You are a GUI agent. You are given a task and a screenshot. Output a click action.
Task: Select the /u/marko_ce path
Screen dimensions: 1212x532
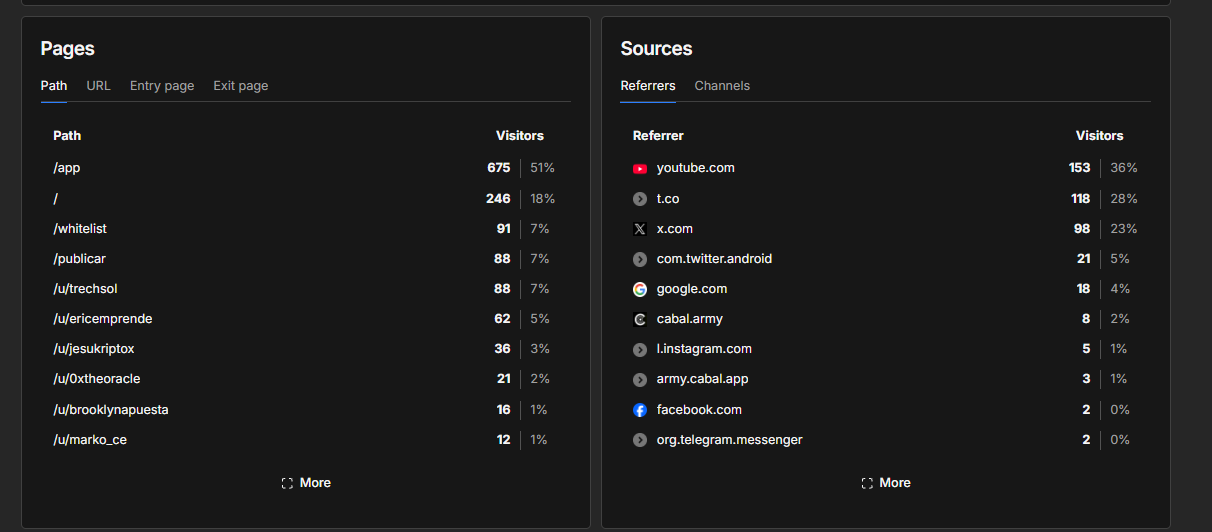click(x=90, y=440)
